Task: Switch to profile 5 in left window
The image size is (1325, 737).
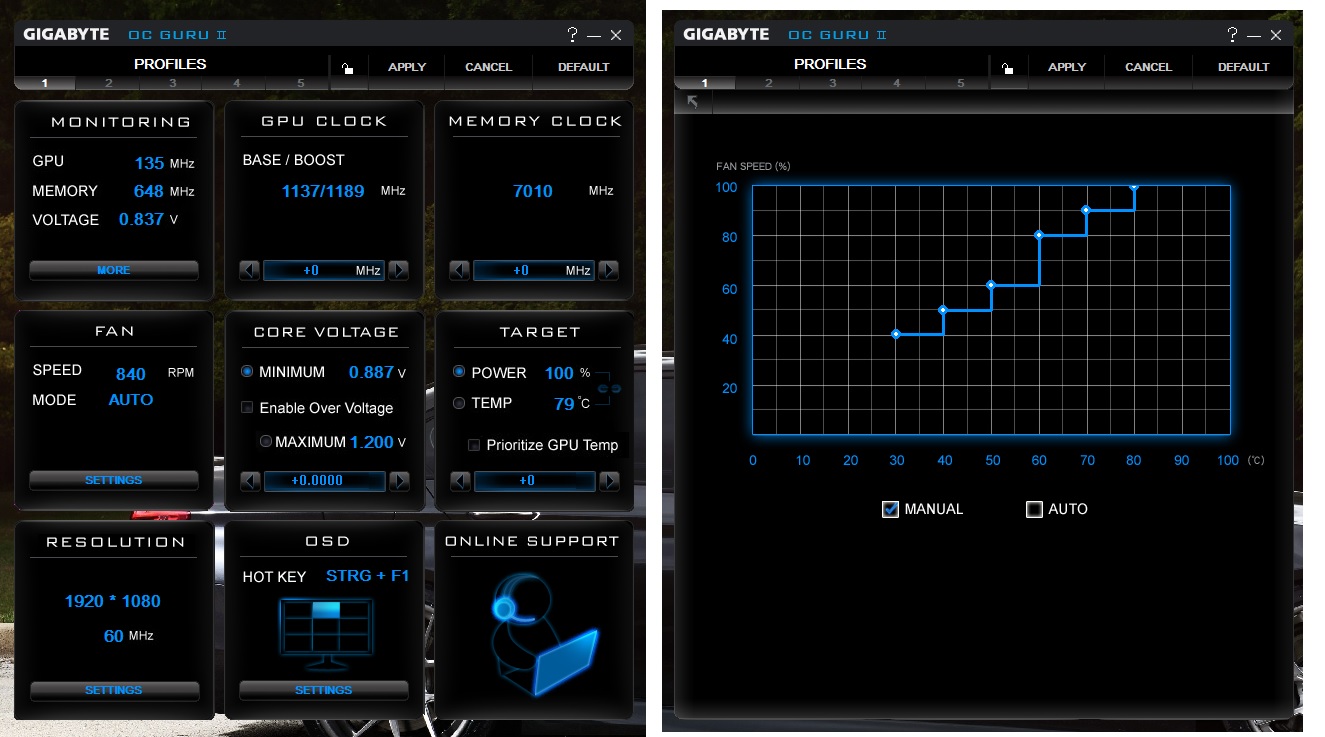Action: tap(300, 84)
